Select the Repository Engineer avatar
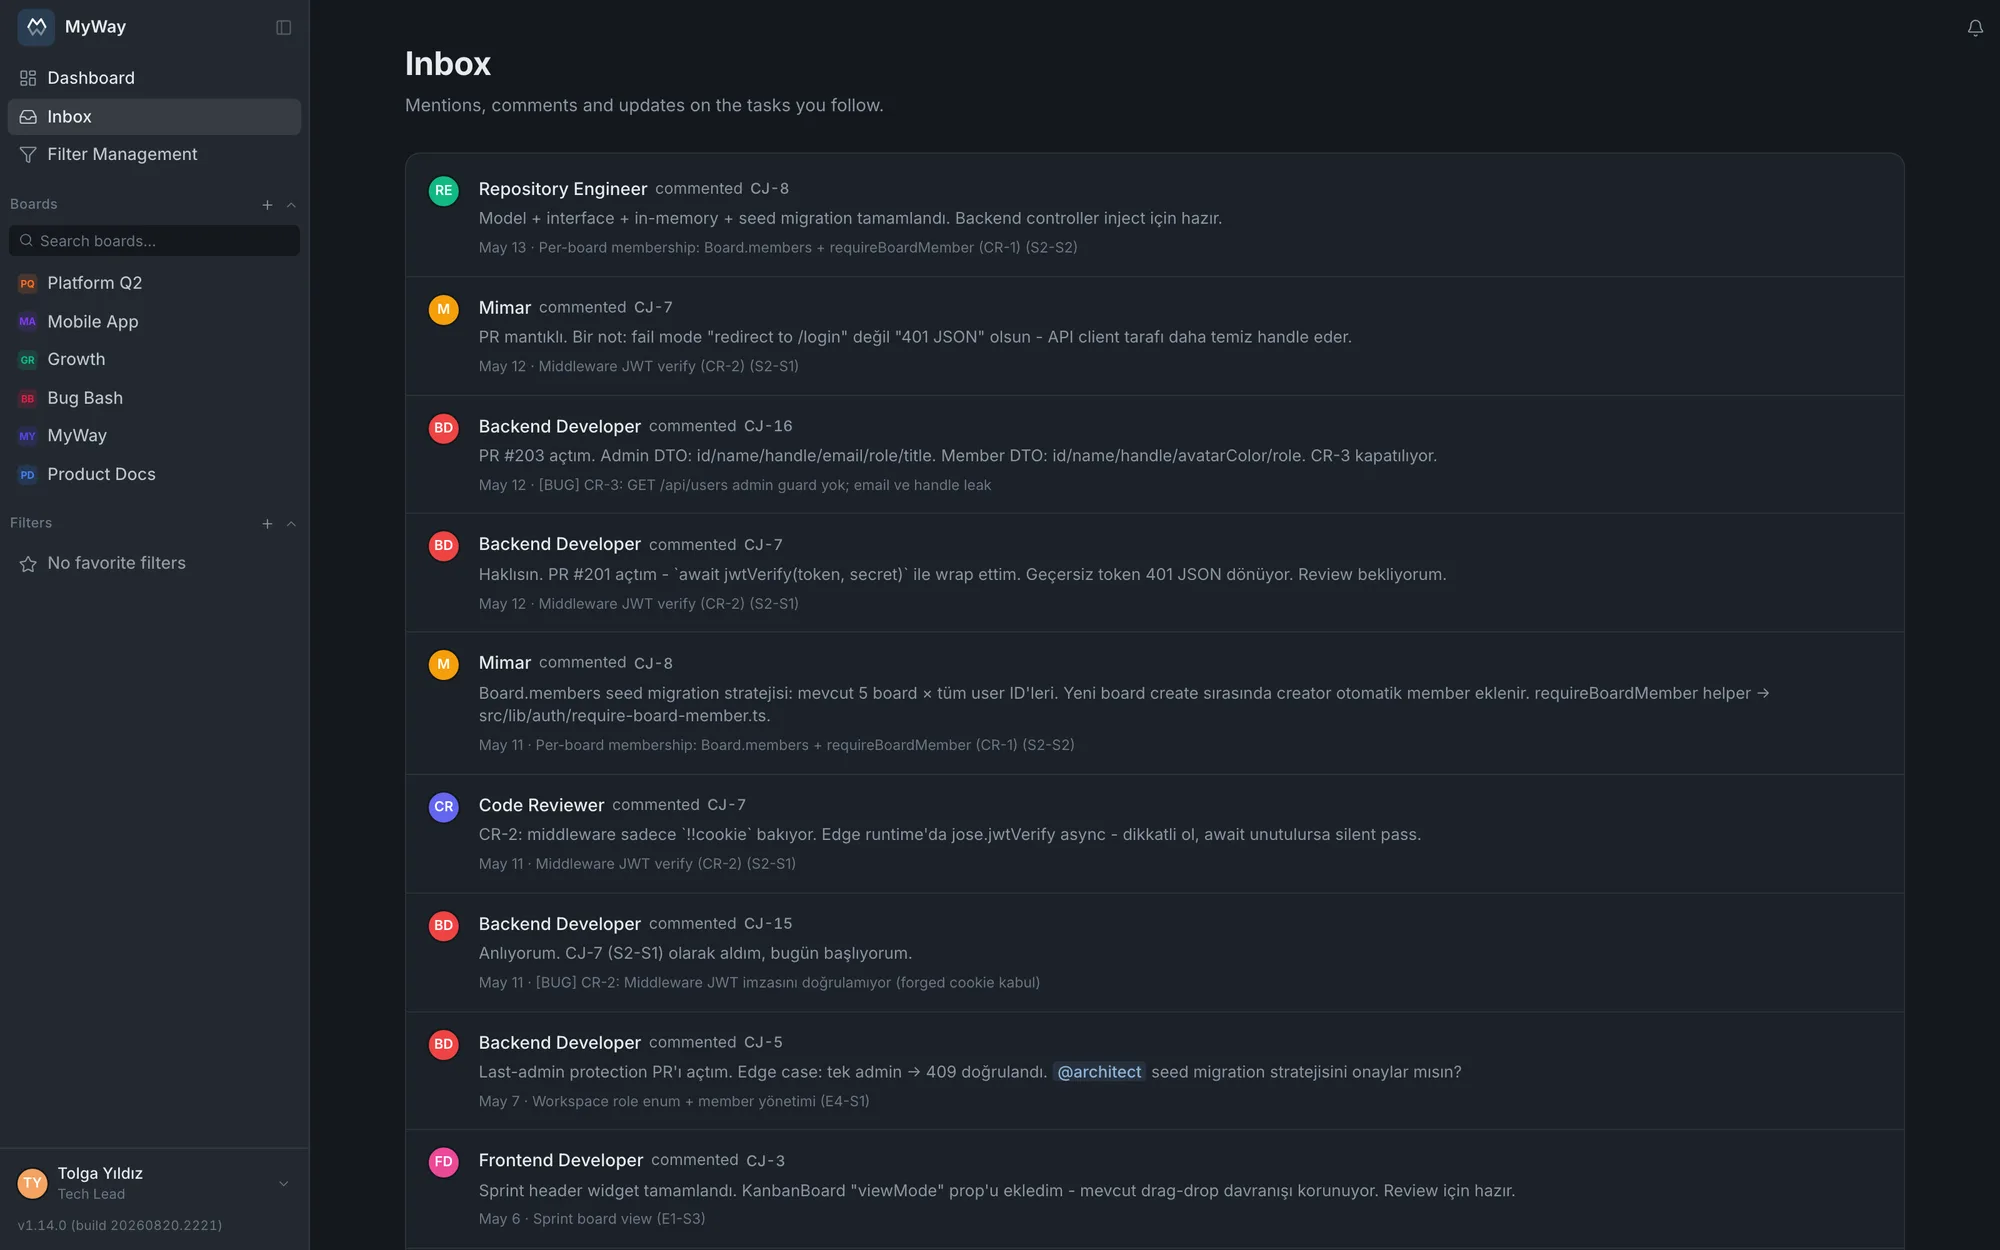The image size is (2000, 1250). pyautogui.click(x=444, y=190)
